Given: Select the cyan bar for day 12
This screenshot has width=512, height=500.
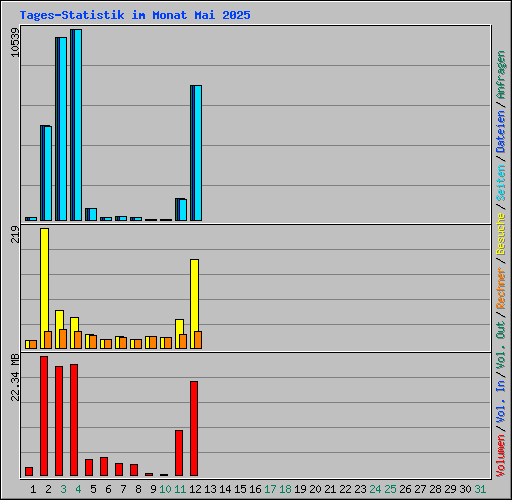Looking at the screenshot, I should coord(198,153).
